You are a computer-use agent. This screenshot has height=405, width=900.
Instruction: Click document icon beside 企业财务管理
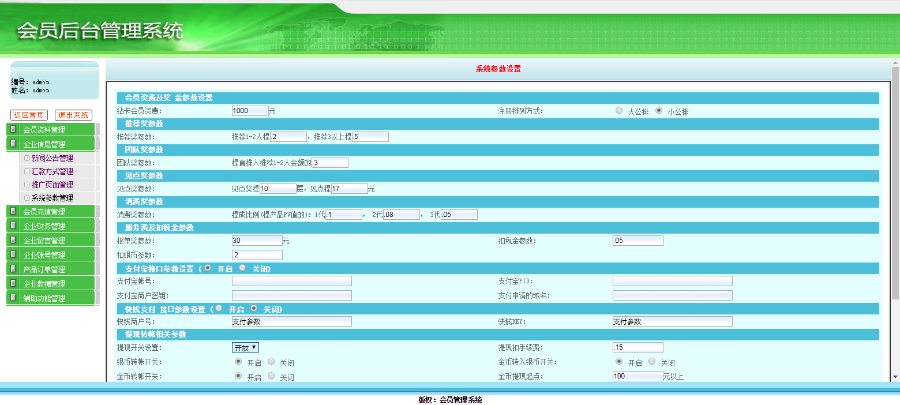tap(13, 225)
